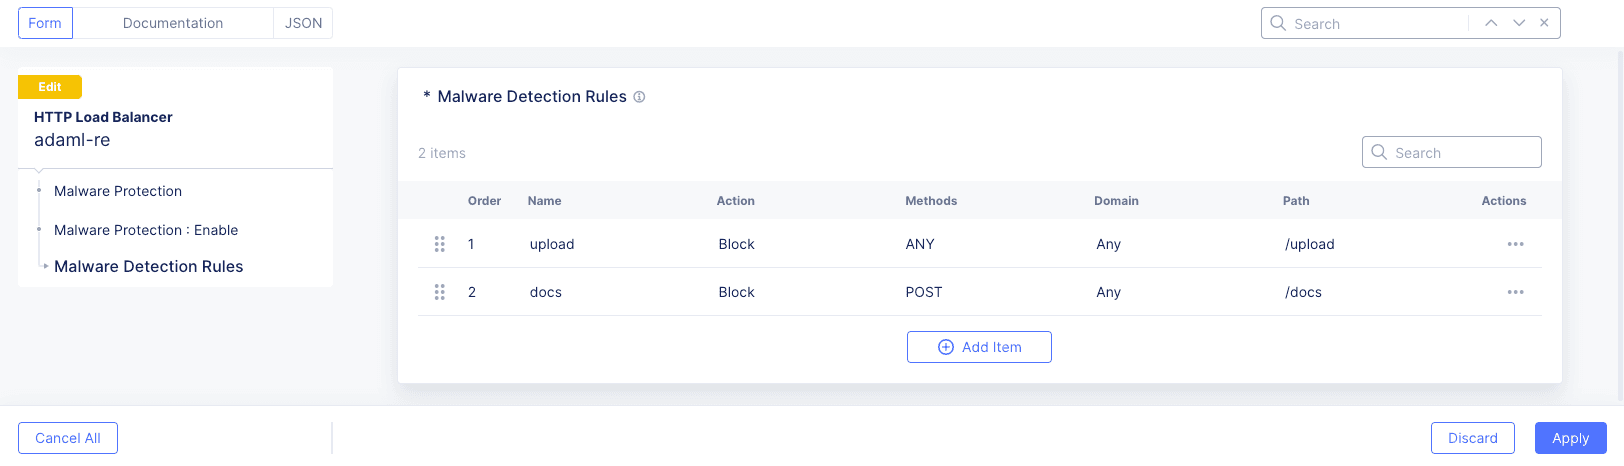Open actions menu for docs rule
Image resolution: width=1624 pixels, height=466 pixels.
(x=1515, y=292)
